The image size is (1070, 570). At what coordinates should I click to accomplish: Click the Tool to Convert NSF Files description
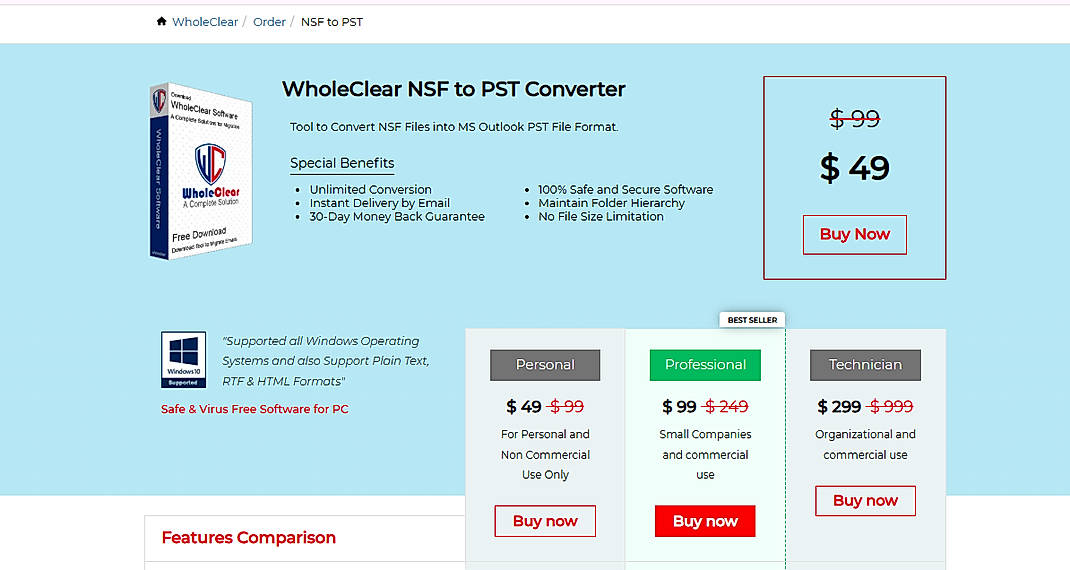click(454, 127)
